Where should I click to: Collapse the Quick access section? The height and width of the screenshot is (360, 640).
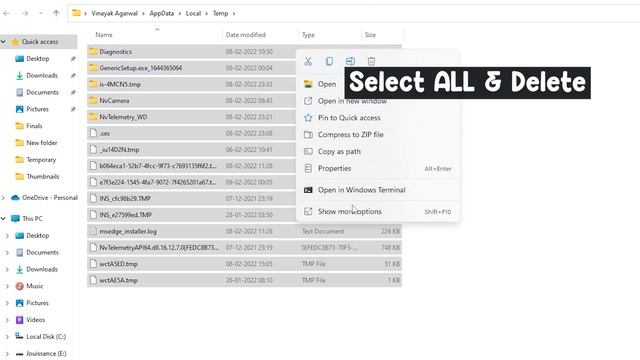[3, 42]
